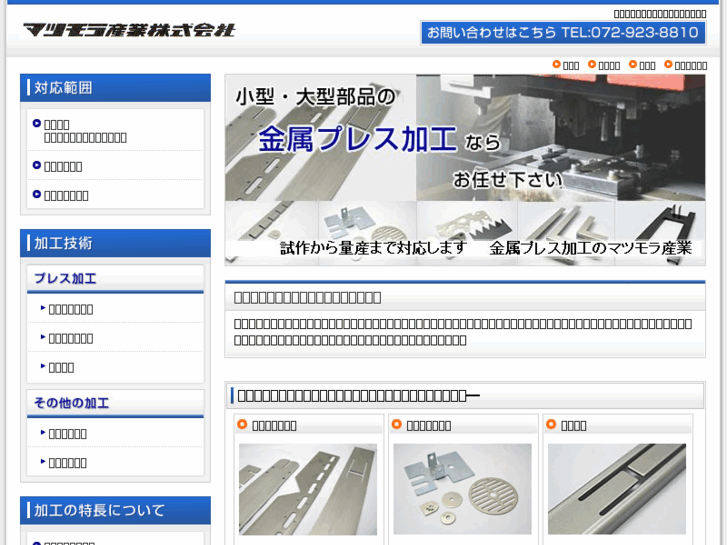The image size is (727, 545).
Task: Click the arrow icon of the second プレス加工 link
Action: [x=43, y=337]
